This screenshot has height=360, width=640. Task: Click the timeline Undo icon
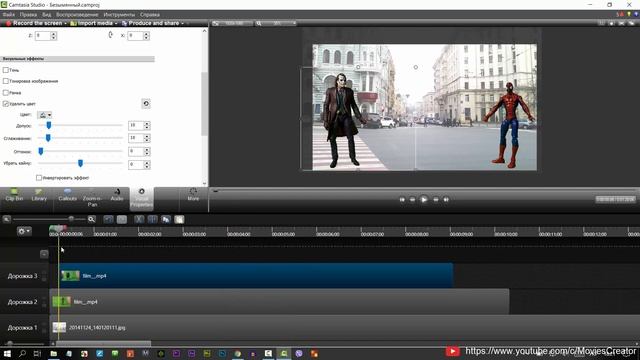(x=108, y=219)
